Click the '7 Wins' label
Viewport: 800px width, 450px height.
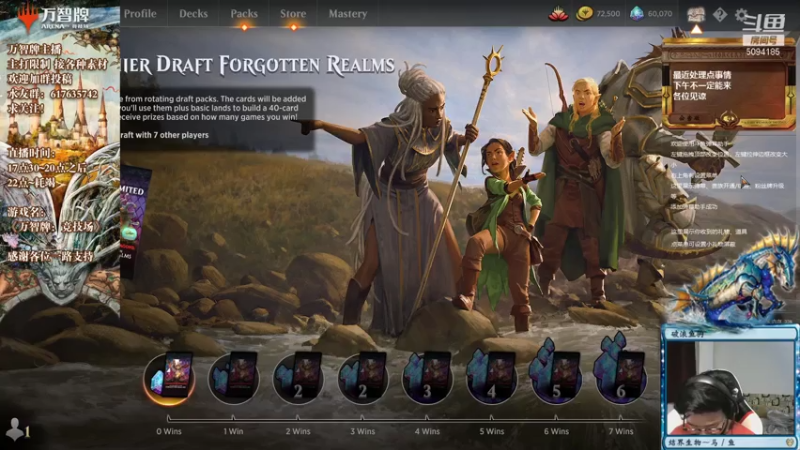[x=621, y=432]
